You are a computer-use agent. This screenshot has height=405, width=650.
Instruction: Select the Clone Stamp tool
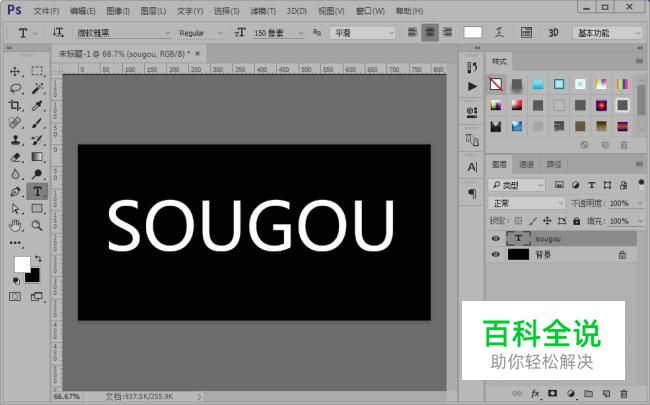pos(15,140)
